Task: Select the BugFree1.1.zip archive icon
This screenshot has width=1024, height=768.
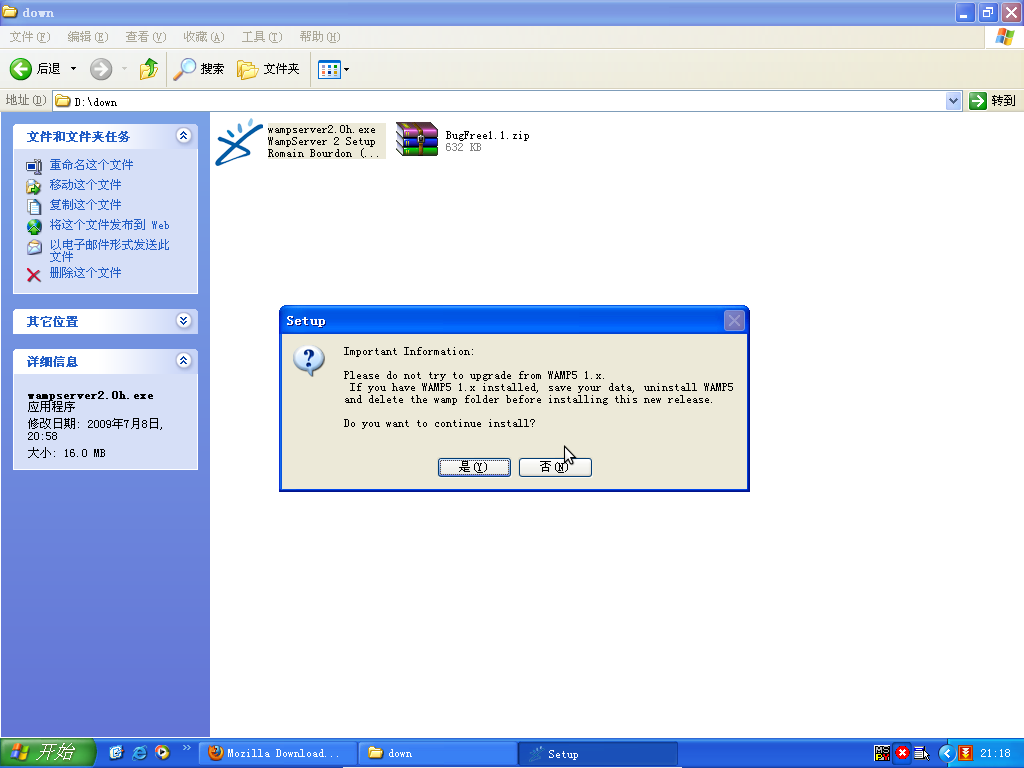Action: [x=417, y=139]
